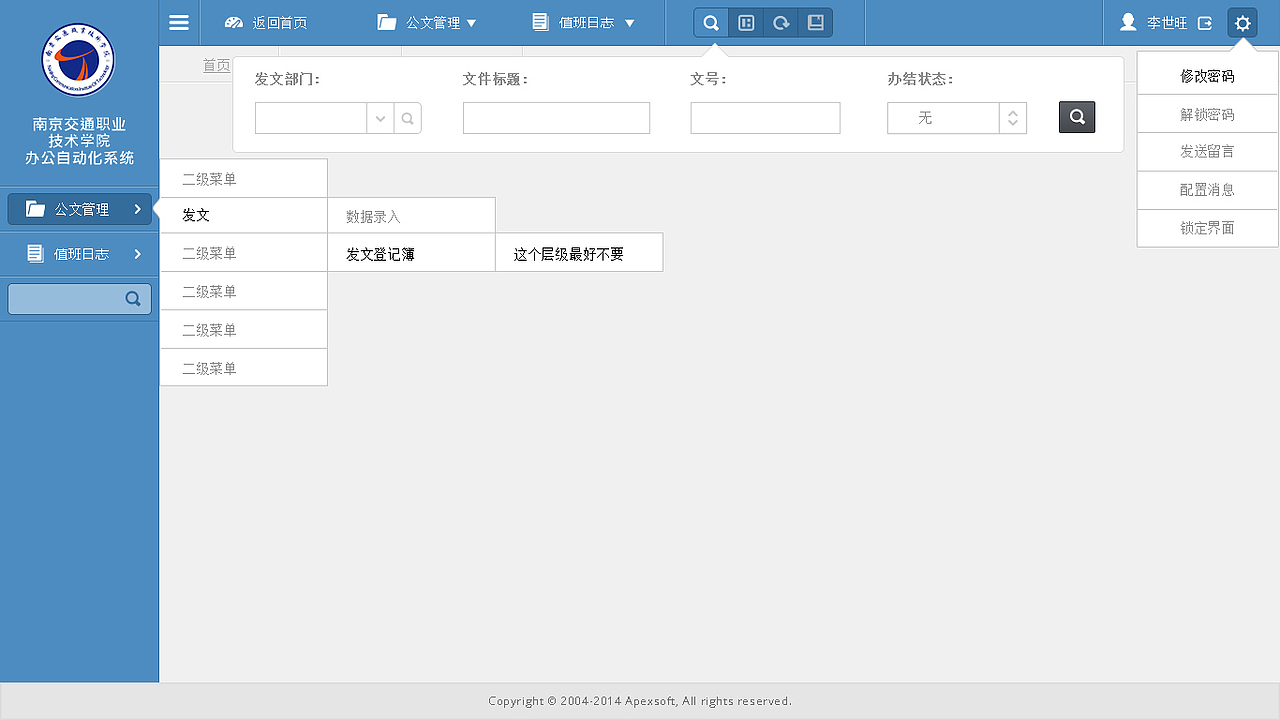Click the 返回首页 home link

pos(265,21)
